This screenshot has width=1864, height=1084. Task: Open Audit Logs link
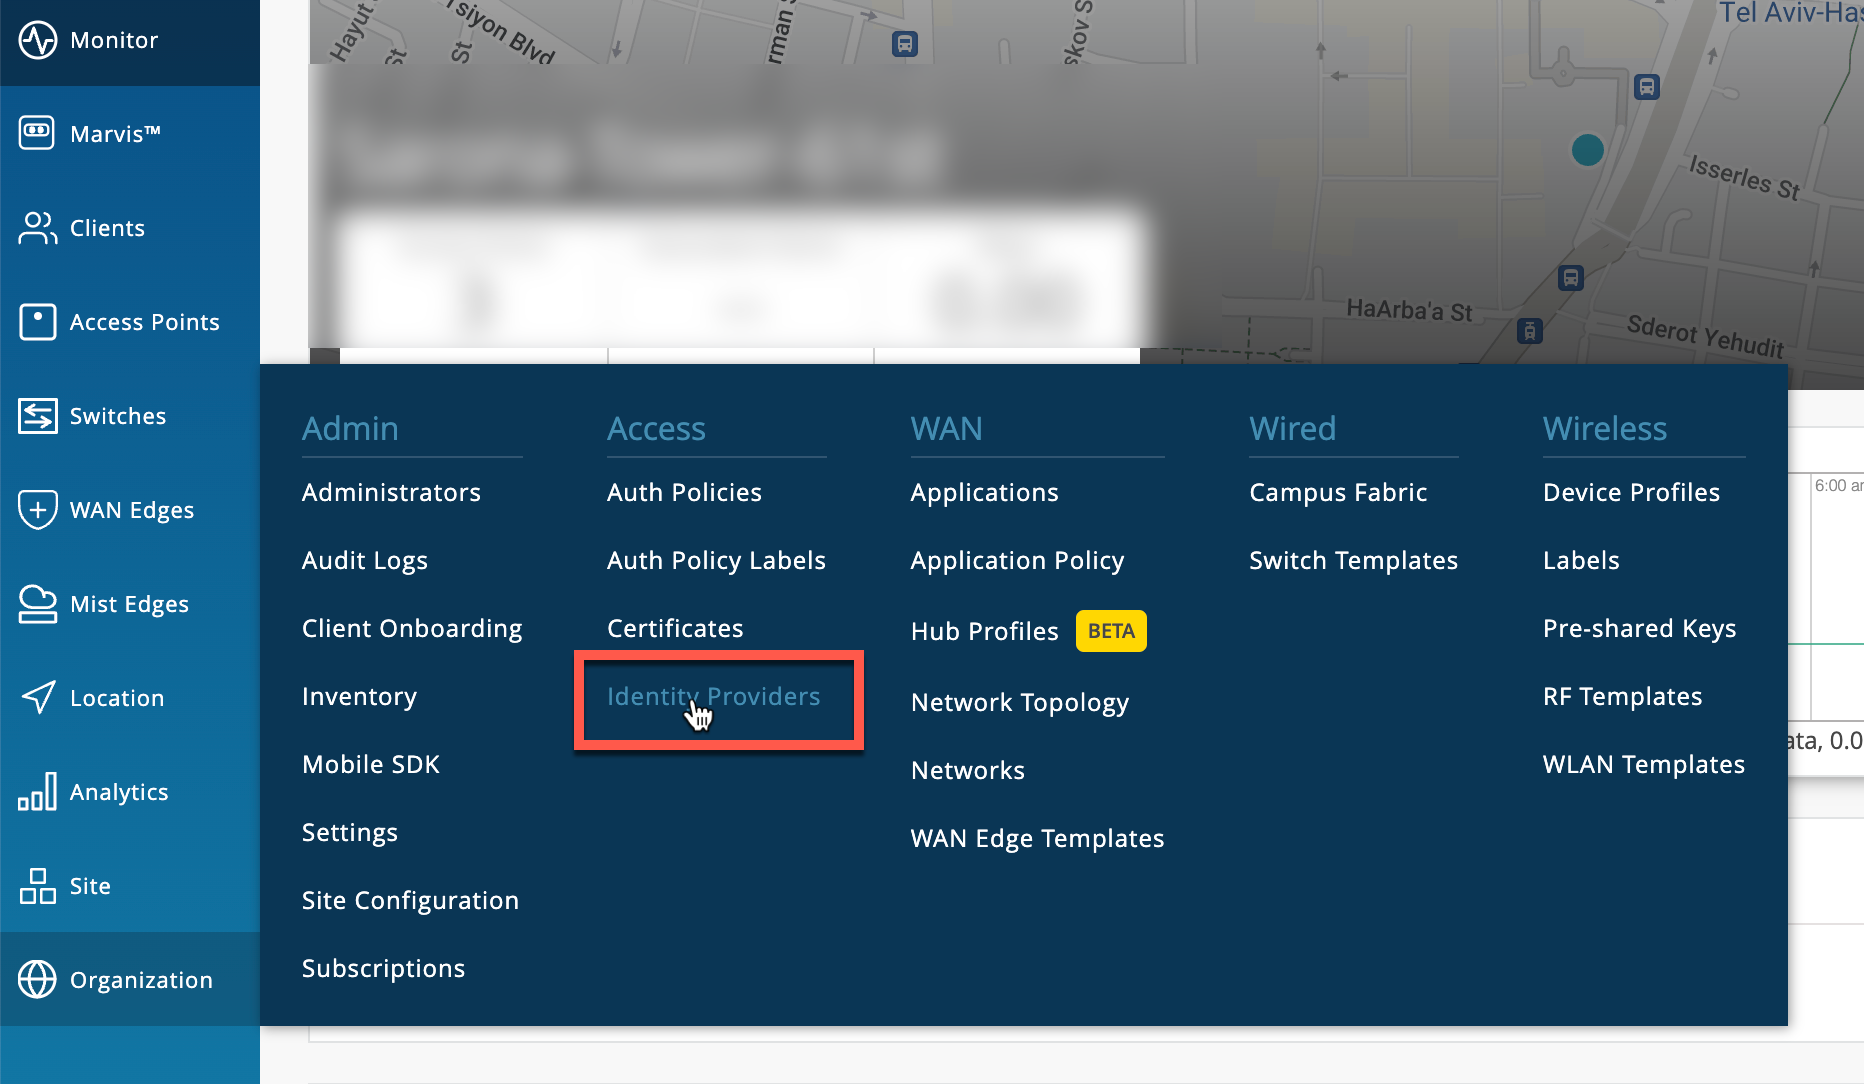point(365,561)
